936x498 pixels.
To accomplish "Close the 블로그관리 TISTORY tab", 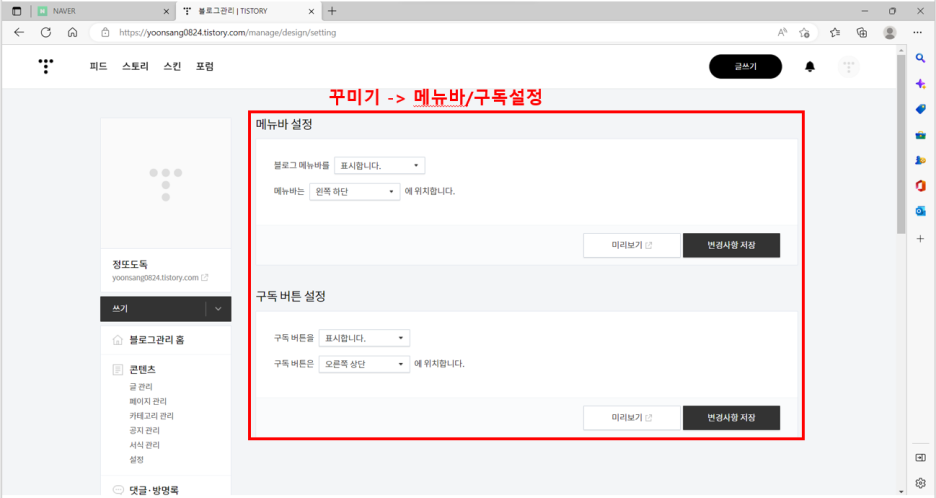I will click(311, 11).
